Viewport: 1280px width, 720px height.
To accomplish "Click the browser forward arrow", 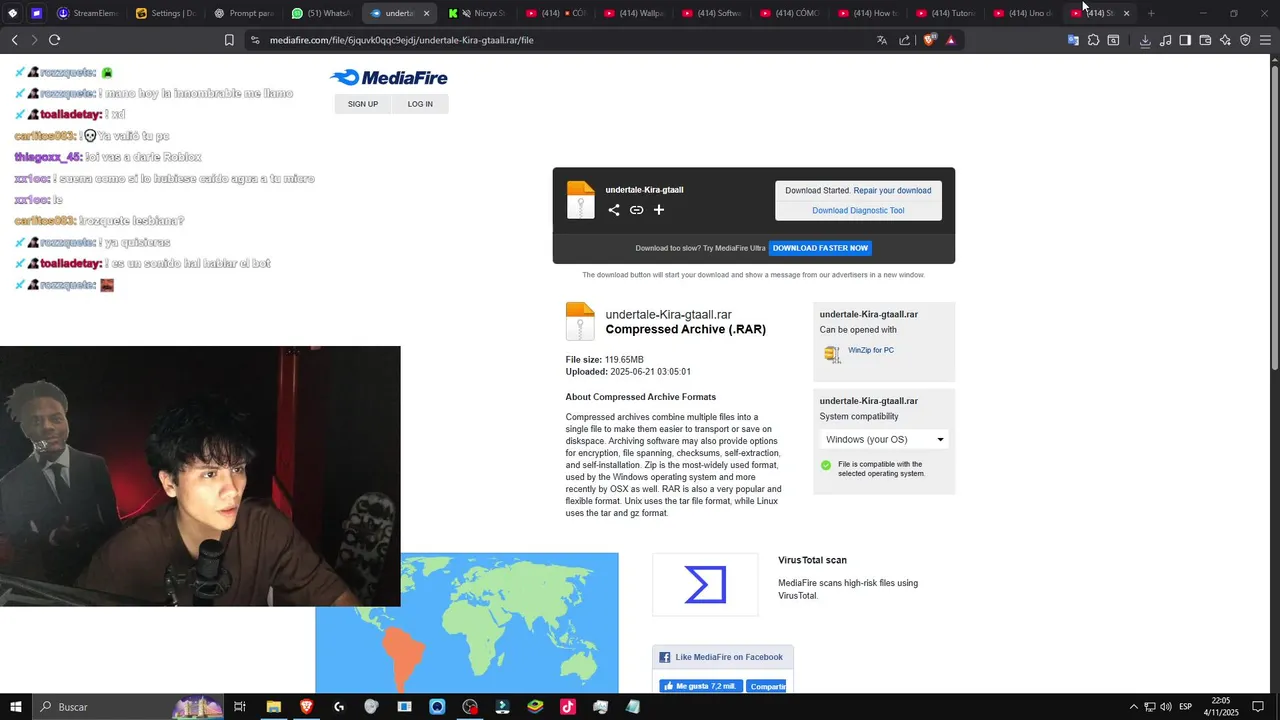I will [34, 40].
